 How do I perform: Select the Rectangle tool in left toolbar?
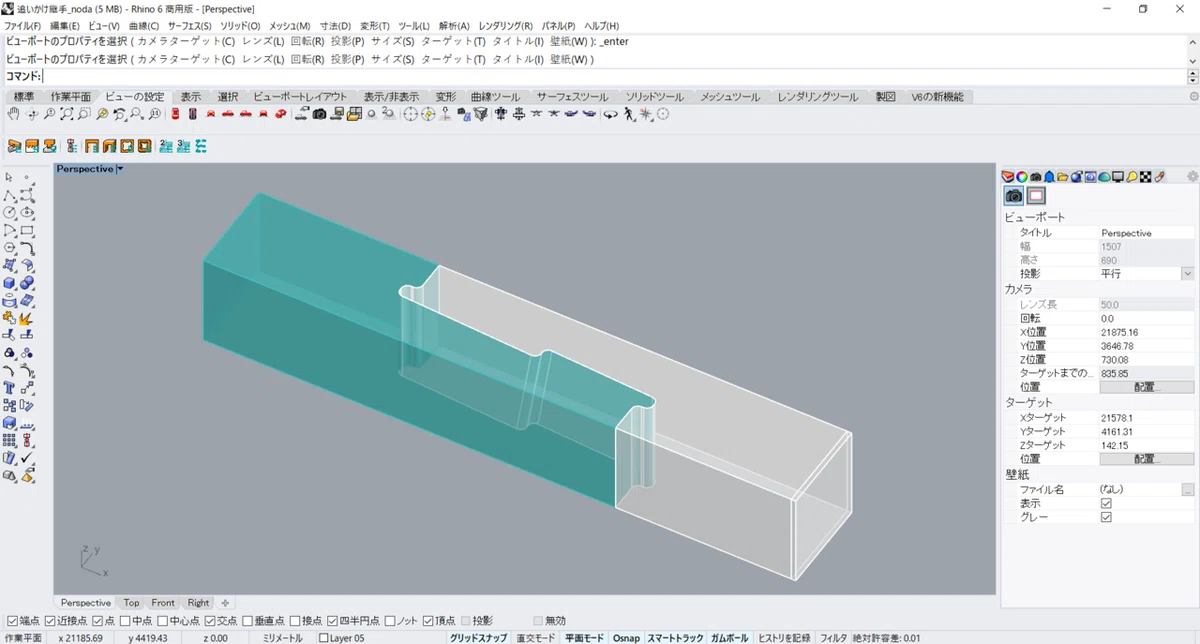[x=27, y=231]
